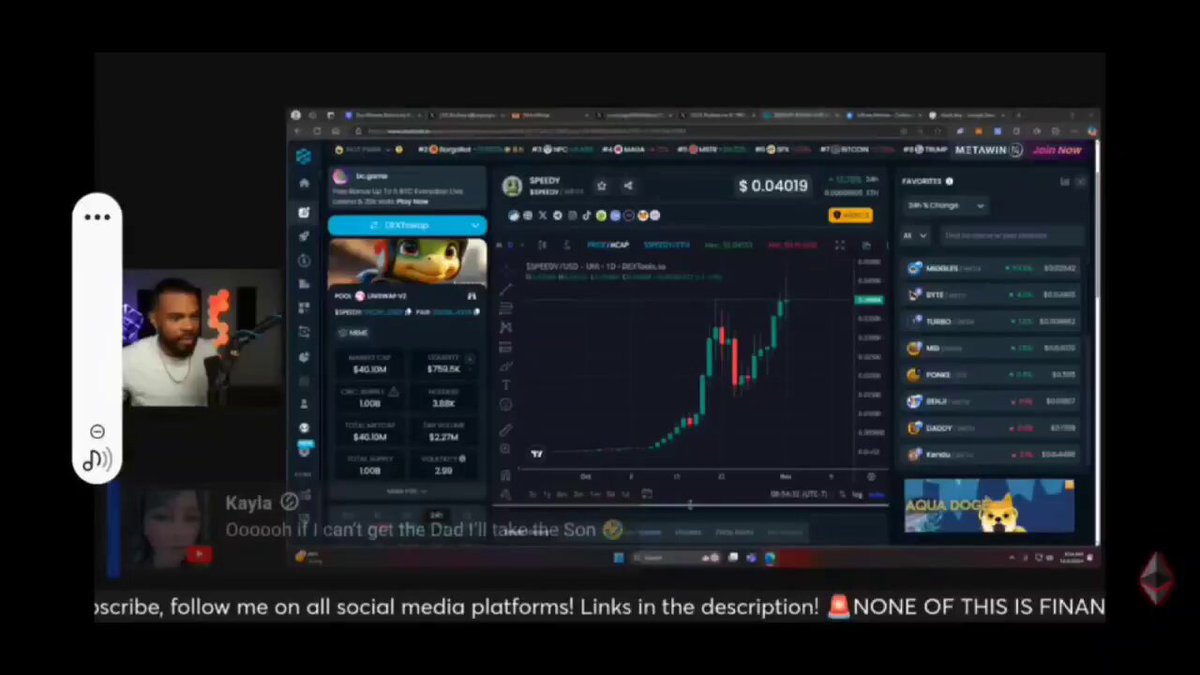This screenshot has height=675, width=1200.
Task: Open the Windows Start button in the taskbar
Action: tap(618, 557)
